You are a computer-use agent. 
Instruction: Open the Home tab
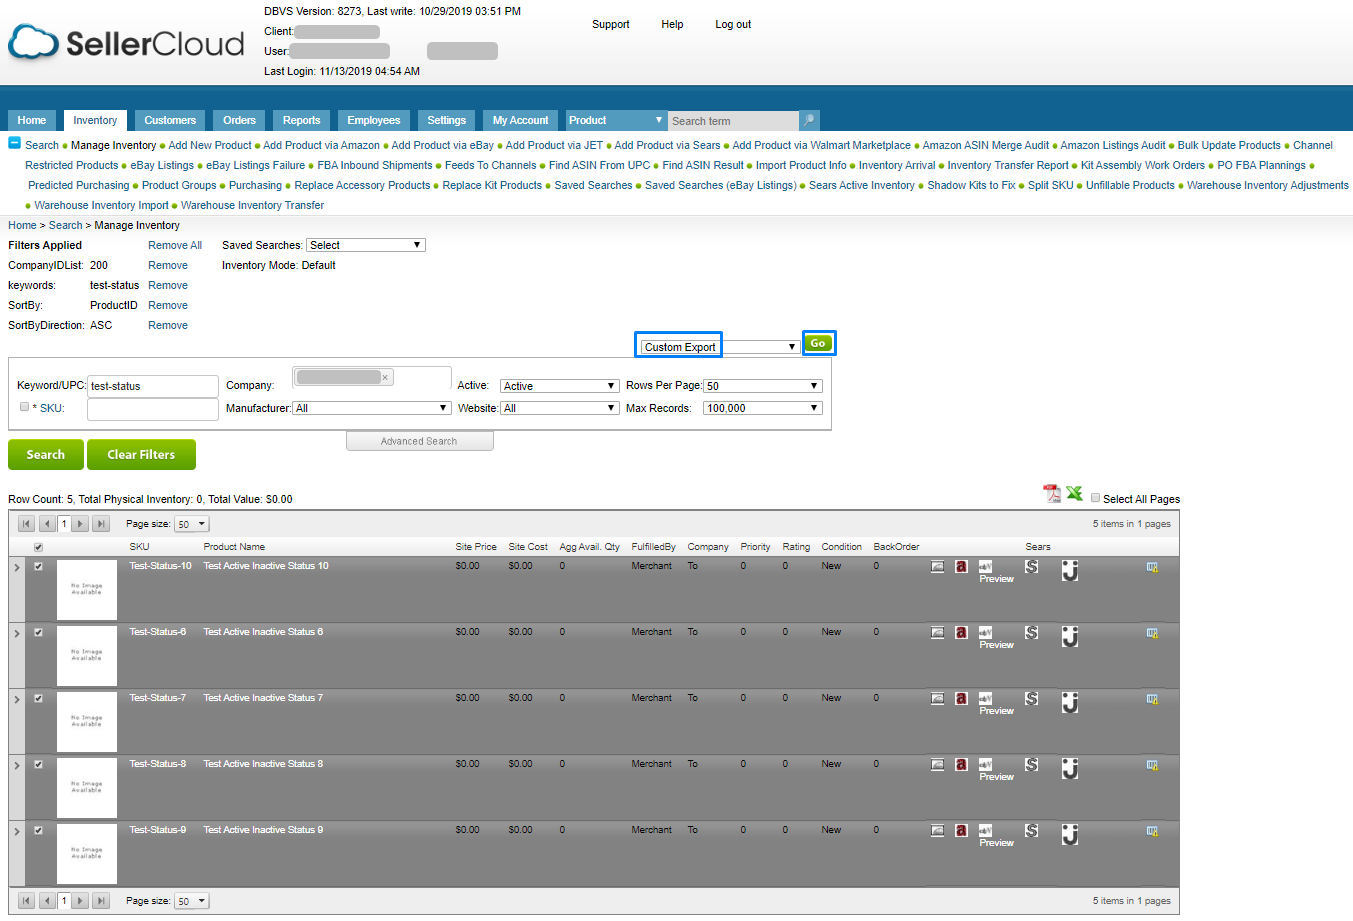pyautogui.click(x=32, y=120)
